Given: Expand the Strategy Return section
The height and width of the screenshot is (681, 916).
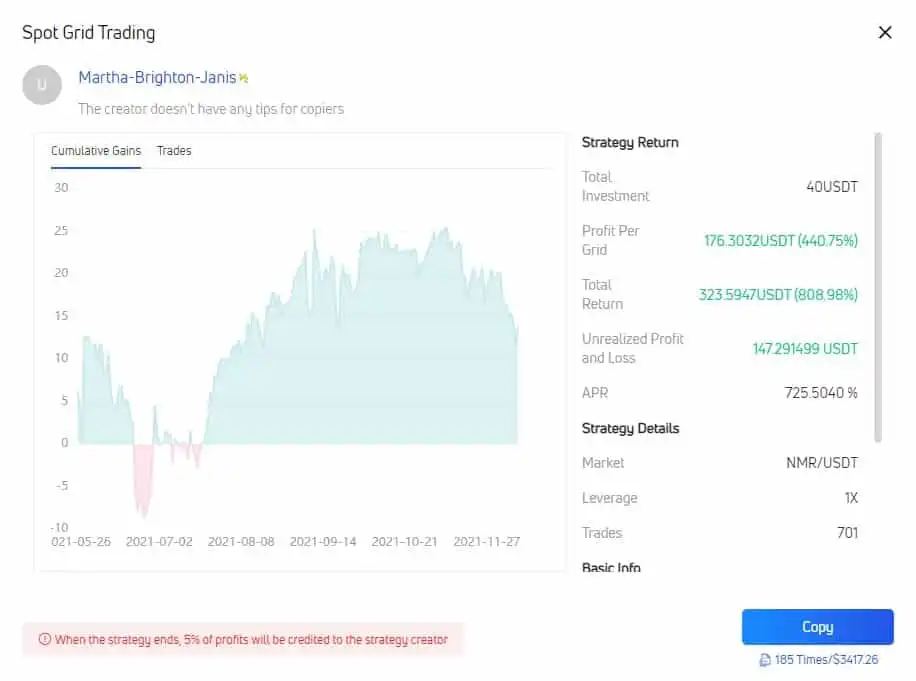Looking at the screenshot, I should pos(630,142).
